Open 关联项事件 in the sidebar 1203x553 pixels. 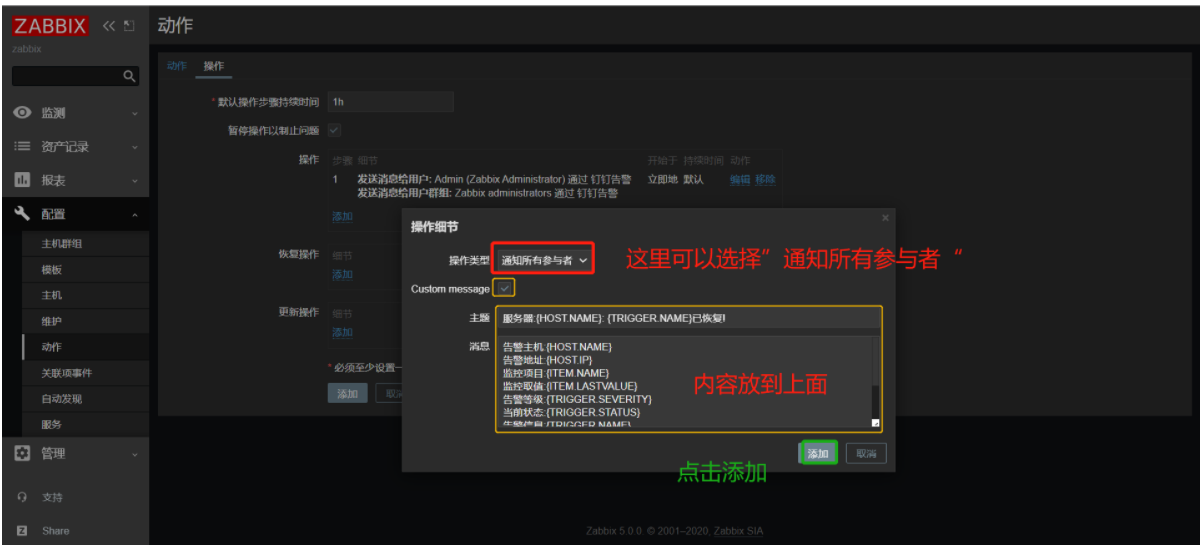[x=67, y=373]
